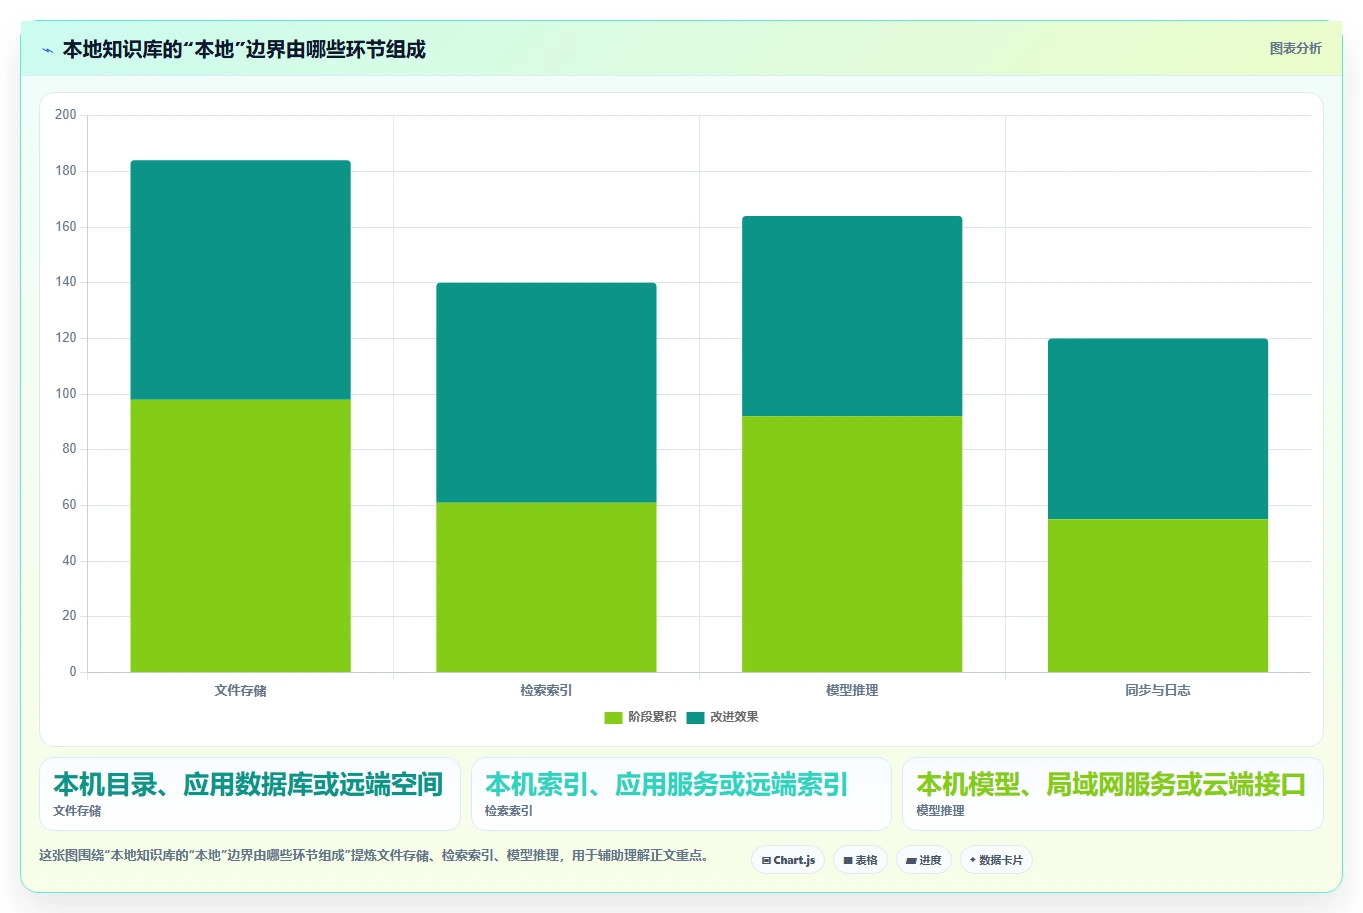Click the green segment of the 同步与日志 bar

point(1158,595)
